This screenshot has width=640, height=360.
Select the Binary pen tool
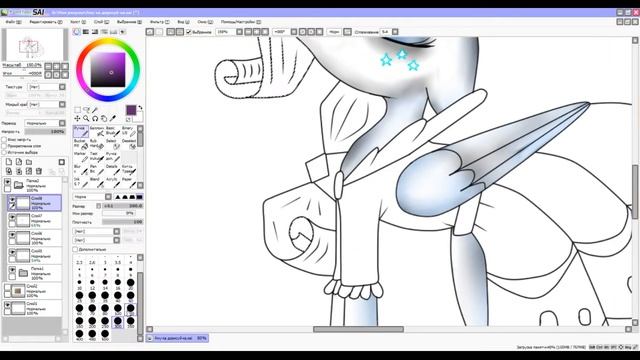point(129,131)
